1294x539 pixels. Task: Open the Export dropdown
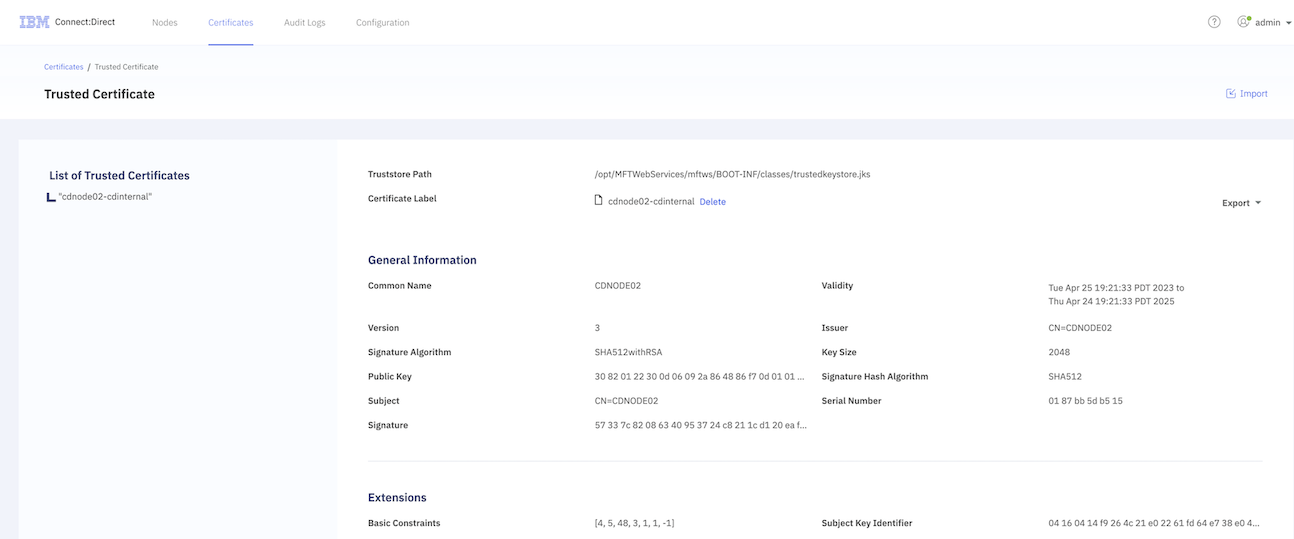(x=1241, y=203)
